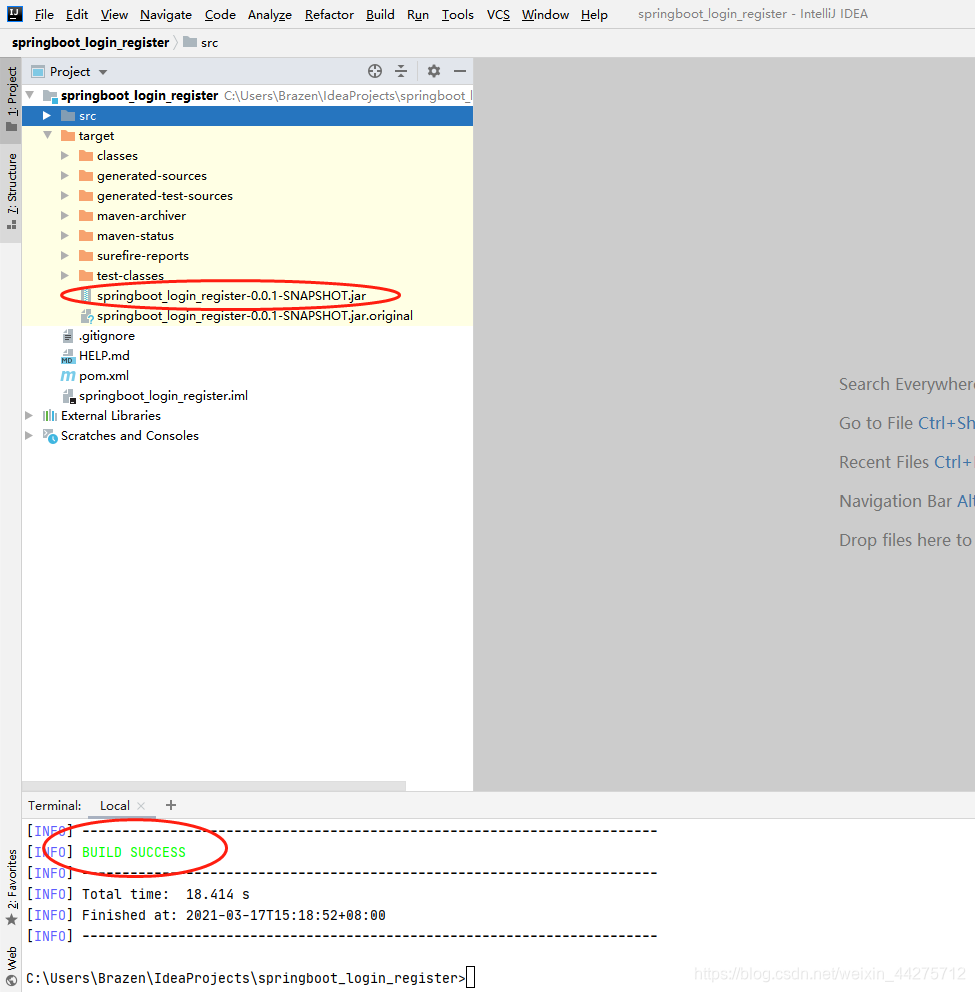Screen dimensions: 975x992
Task: Open the 2: Favorites tool window tab
Action: [11, 887]
